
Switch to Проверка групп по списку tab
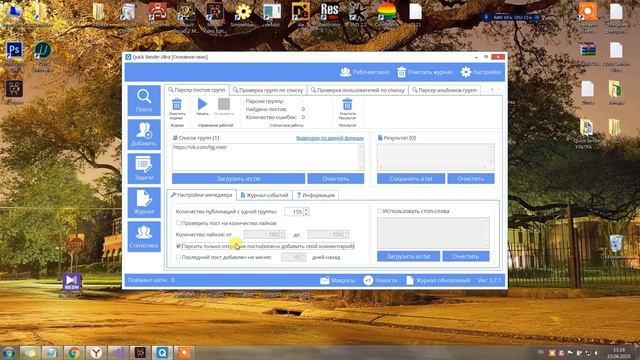268,90
